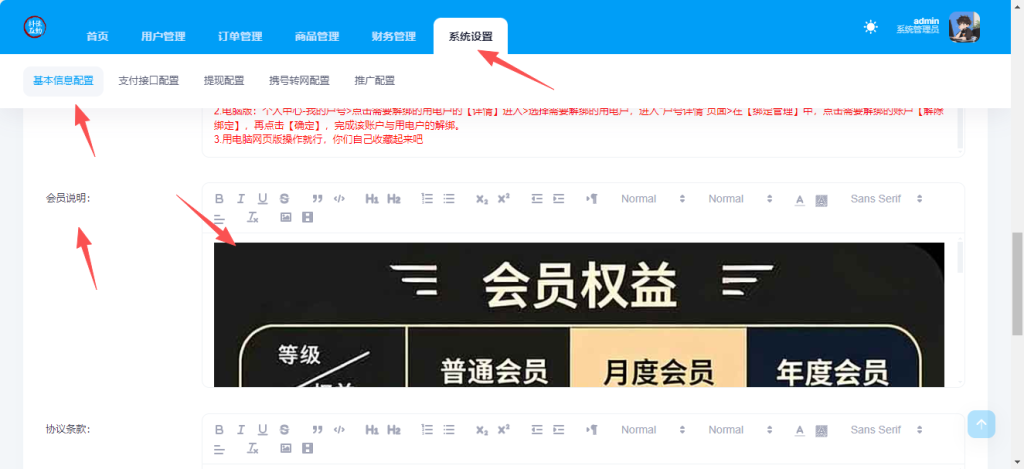1024x469 pixels.
Task: Create bullet list in 协议条款 editor
Action: (449, 430)
